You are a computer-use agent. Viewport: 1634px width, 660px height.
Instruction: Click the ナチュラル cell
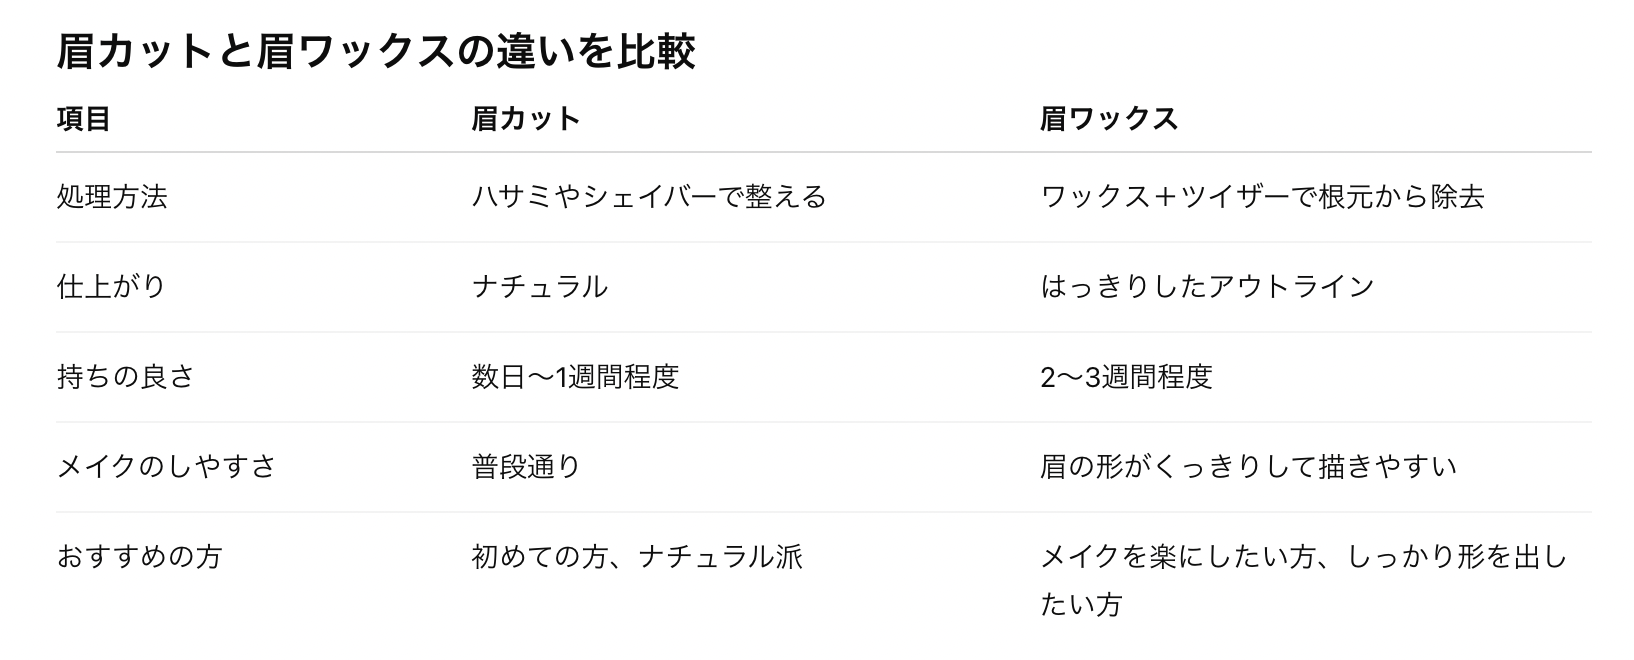pyautogui.click(x=540, y=286)
